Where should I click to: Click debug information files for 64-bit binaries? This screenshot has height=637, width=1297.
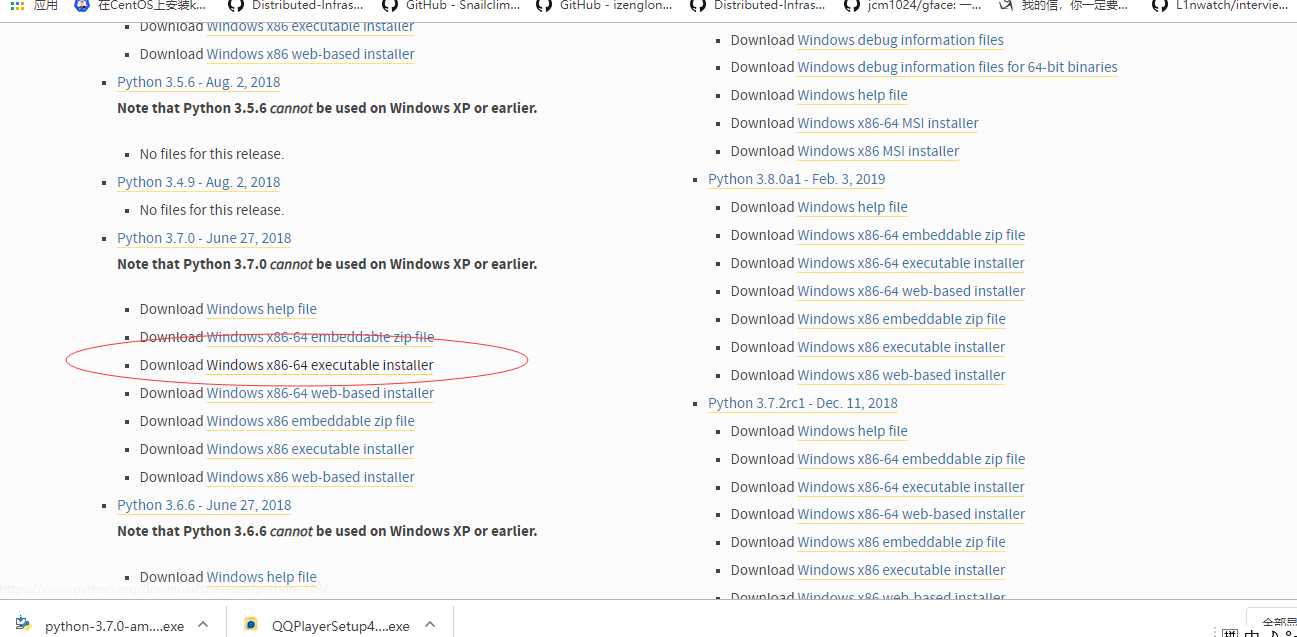click(958, 67)
